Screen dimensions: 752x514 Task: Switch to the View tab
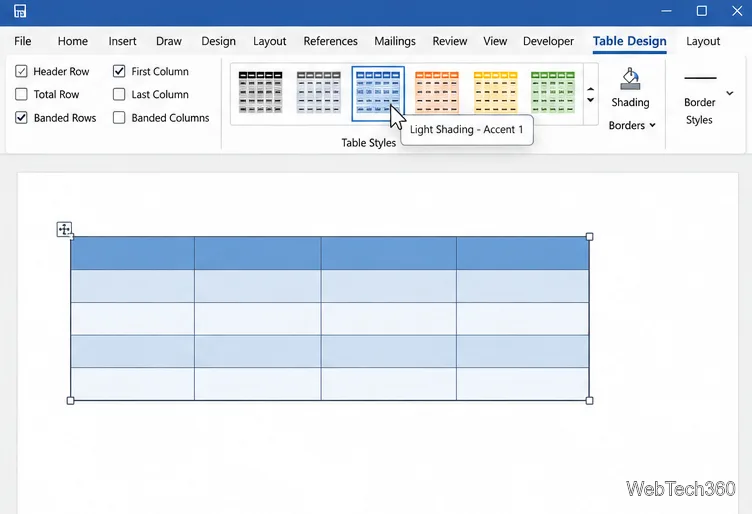click(495, 41)
